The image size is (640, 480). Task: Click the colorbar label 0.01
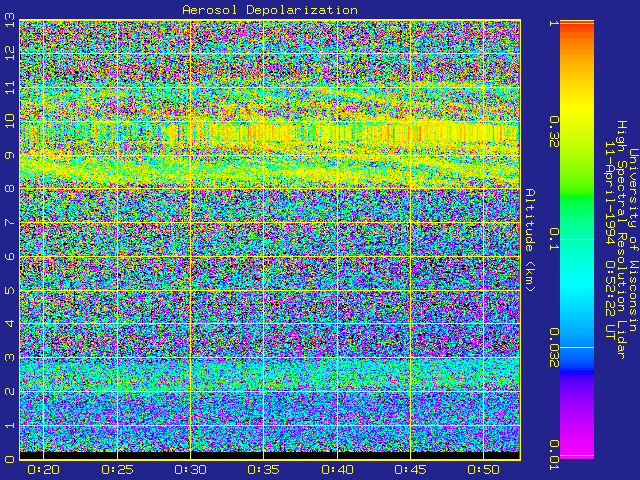(x=554, y=455)
